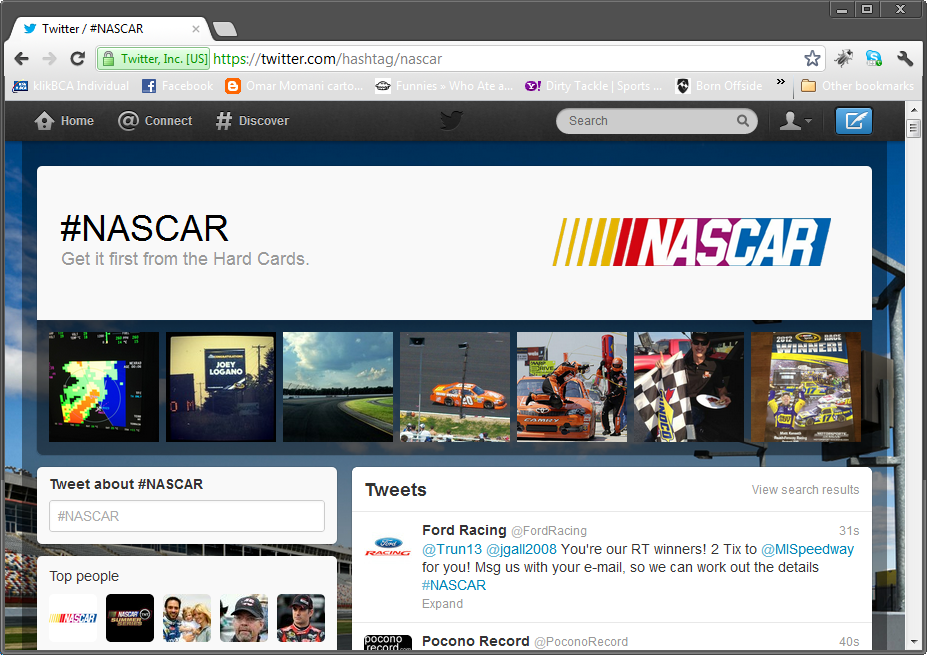Click the browser back arrow
Viewport: 927px width, 655px height.
click(22, 59)
